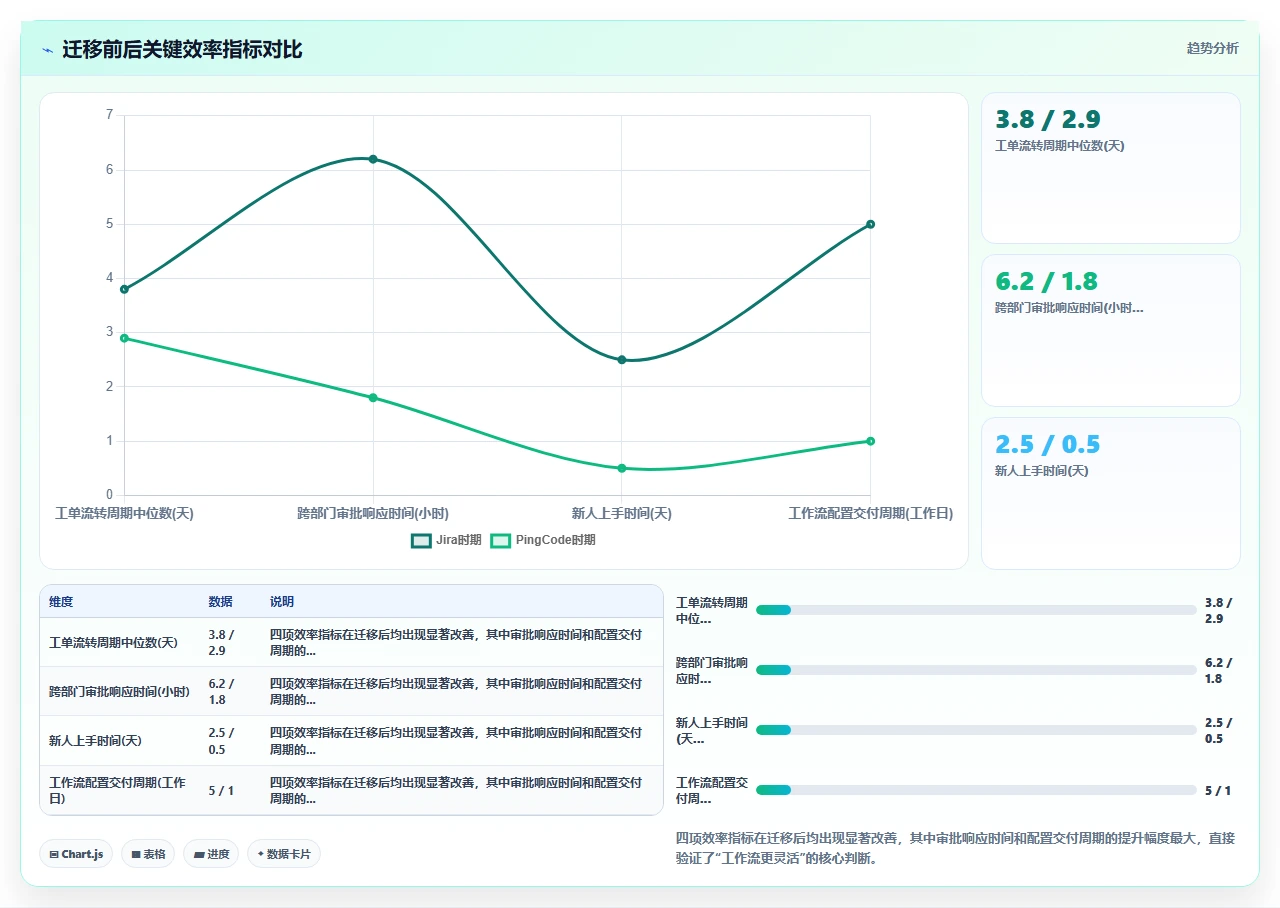Click the Jira data point at 5
The image size is (1280, 908).
click(x=870, y=224)
